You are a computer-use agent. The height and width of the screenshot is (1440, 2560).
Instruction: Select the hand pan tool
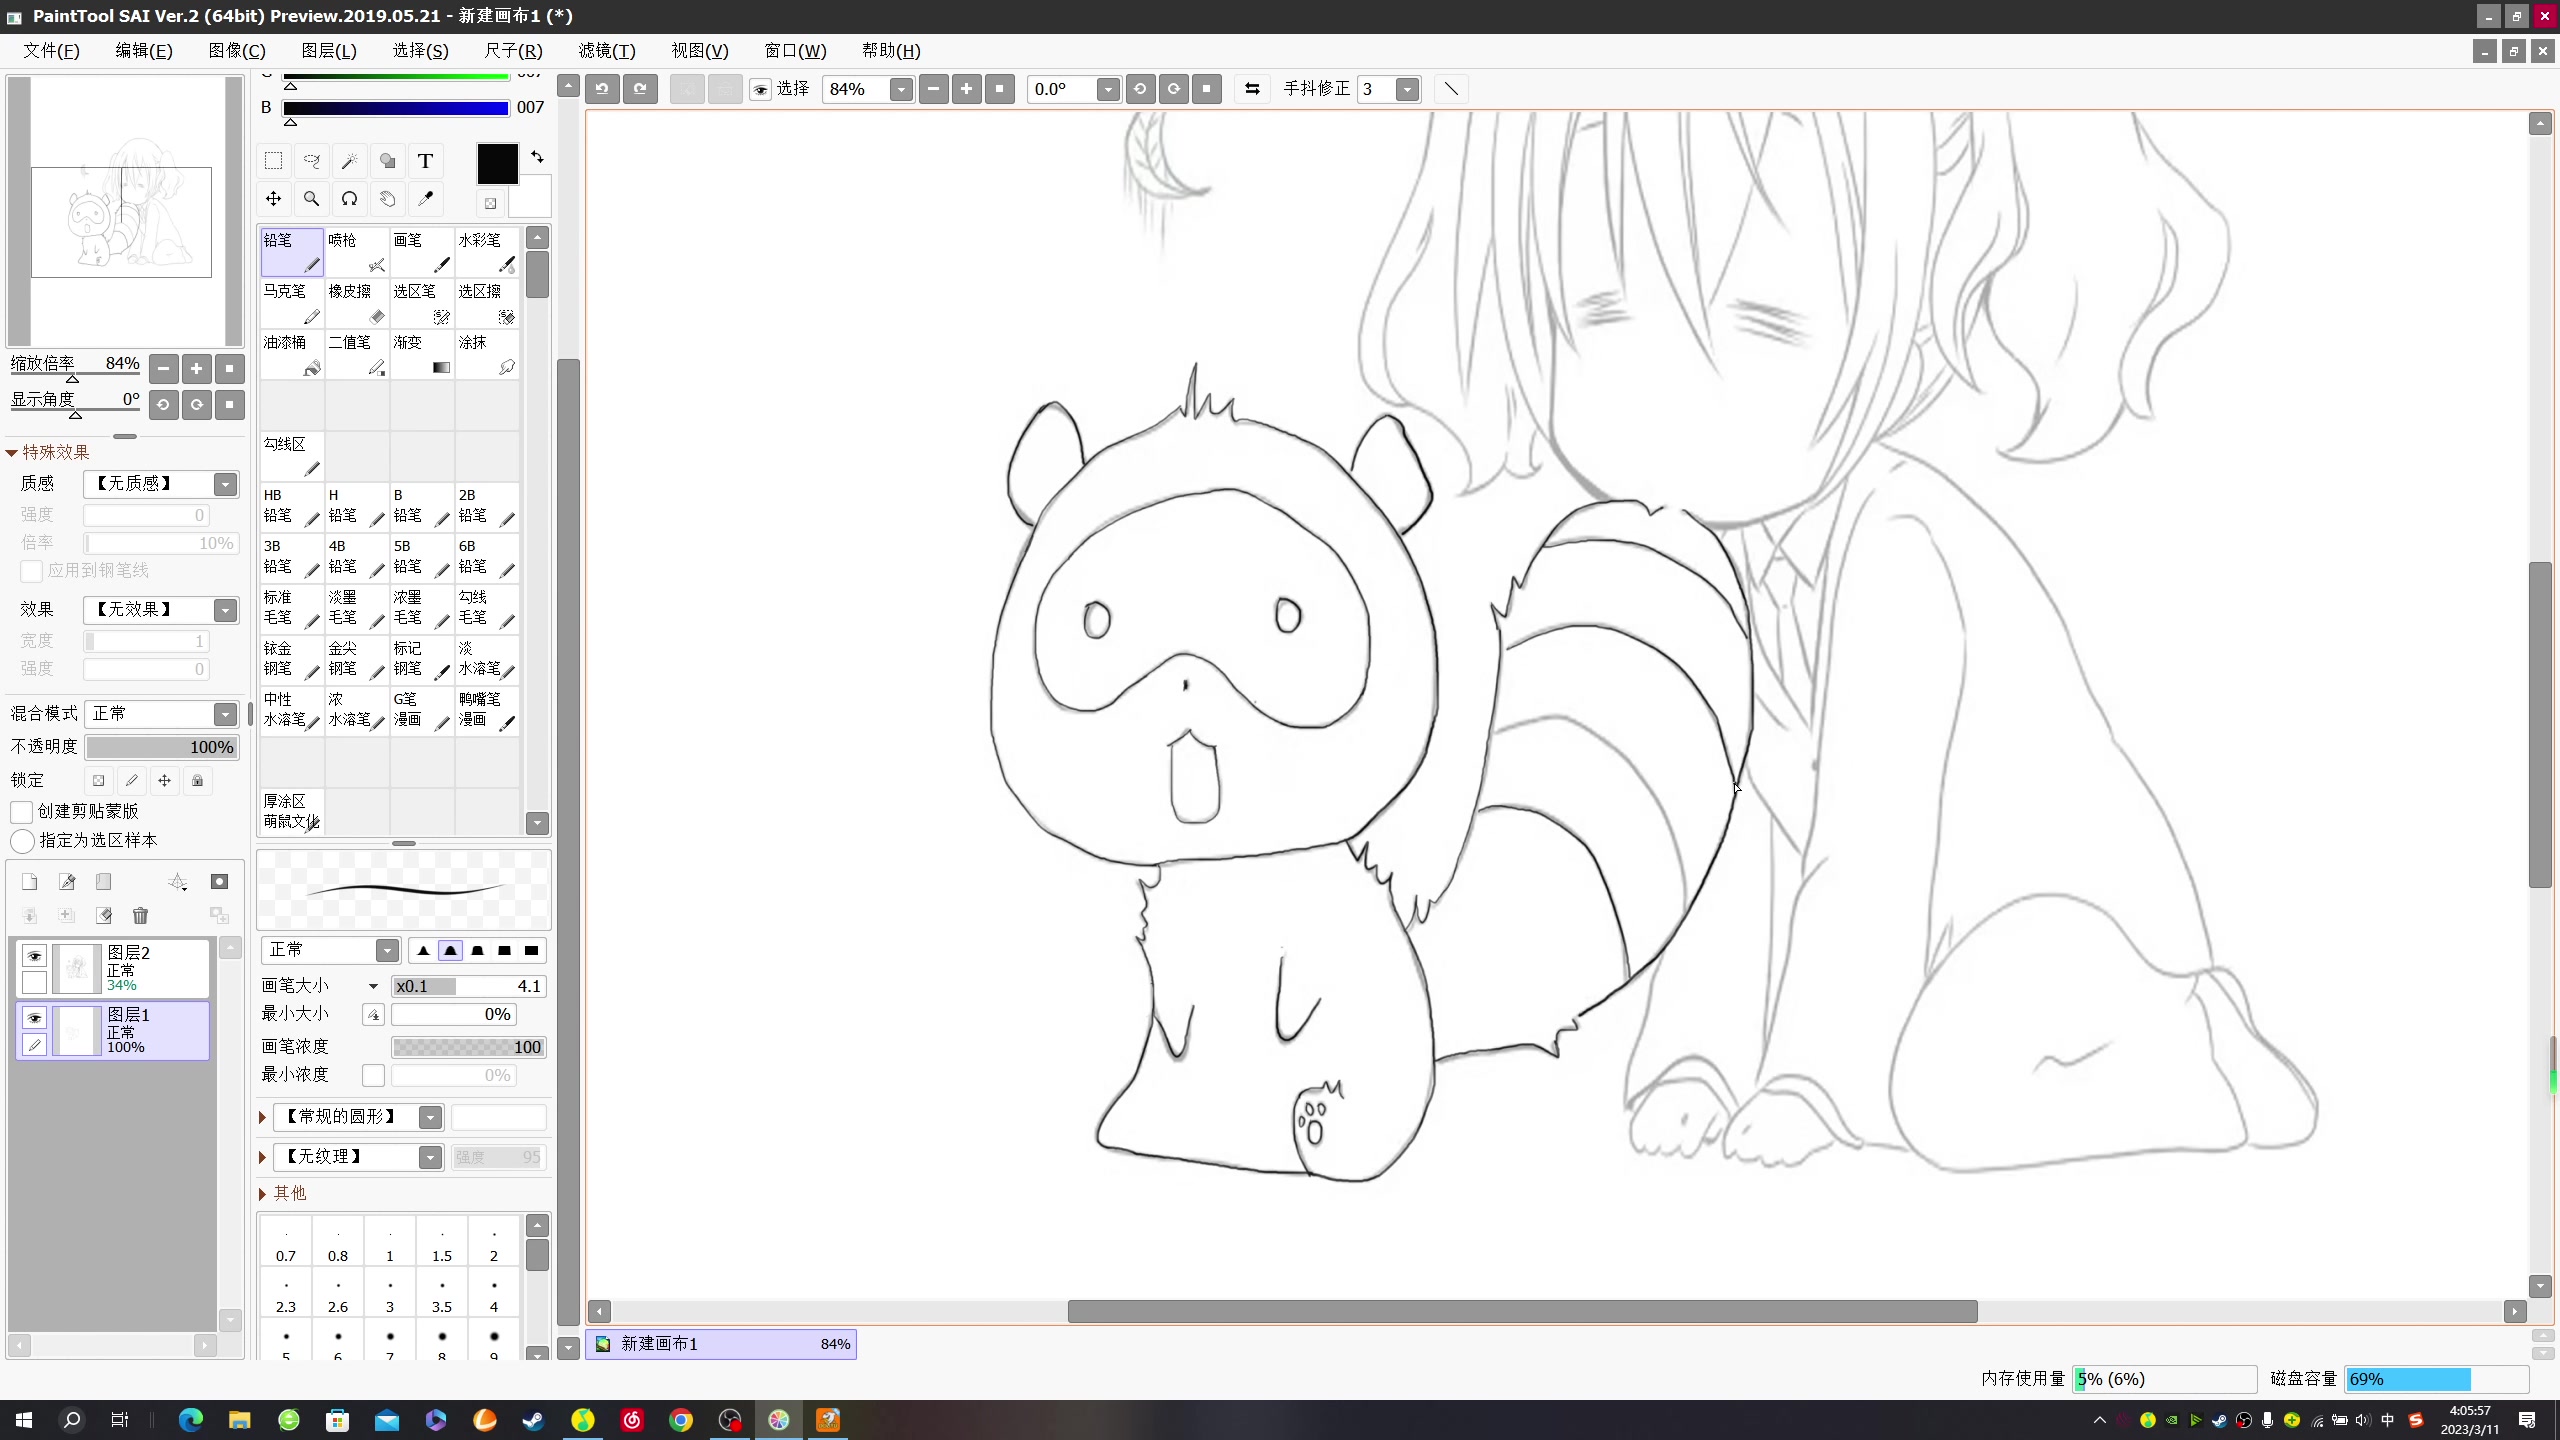click(x=387, y=199)
